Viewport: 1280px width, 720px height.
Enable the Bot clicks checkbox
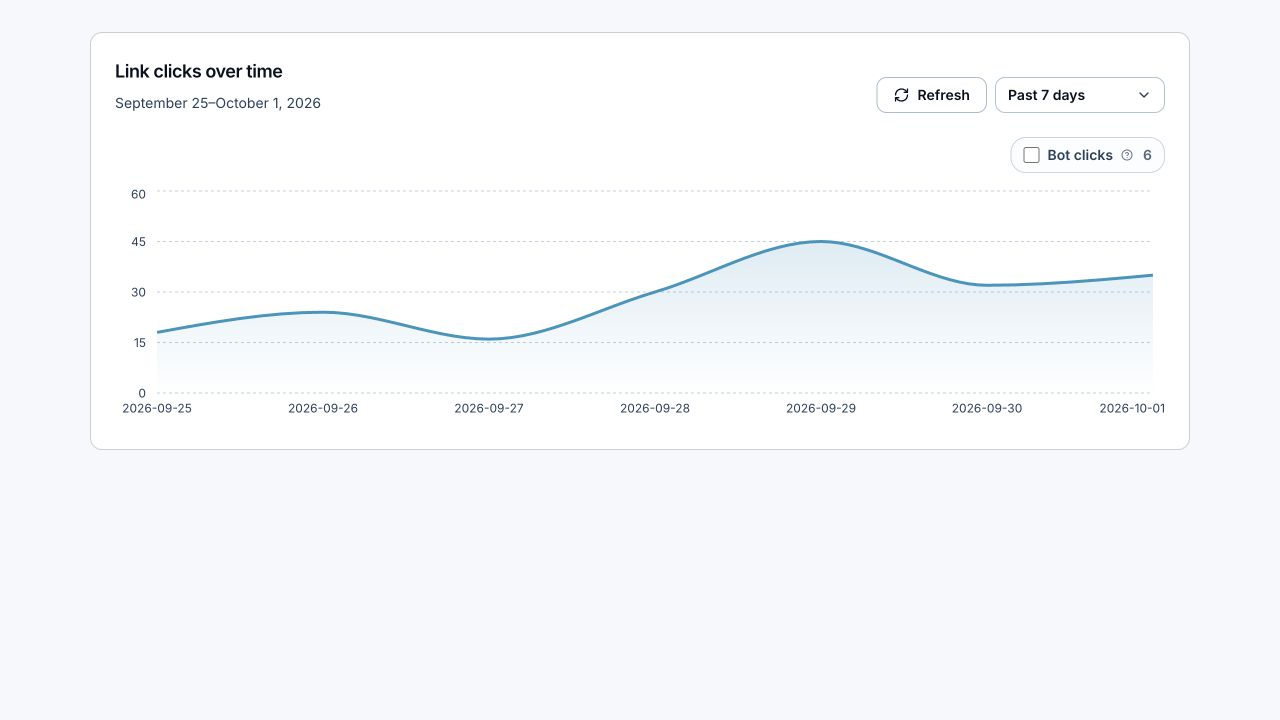[x=1031, y=155]
